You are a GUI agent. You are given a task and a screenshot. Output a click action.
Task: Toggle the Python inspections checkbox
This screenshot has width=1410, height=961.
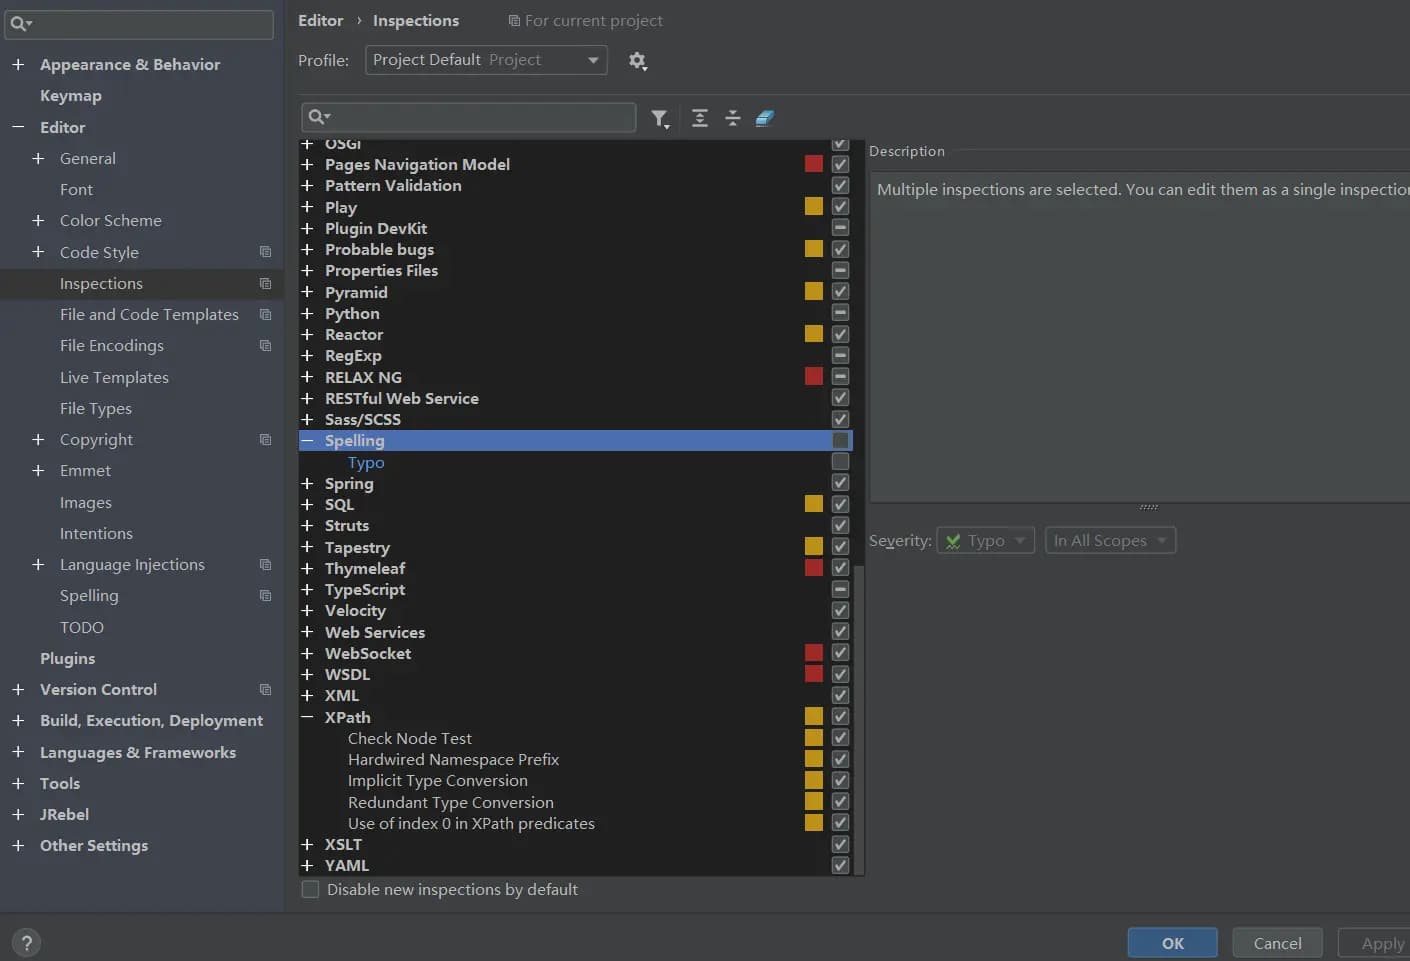(840, 313)
